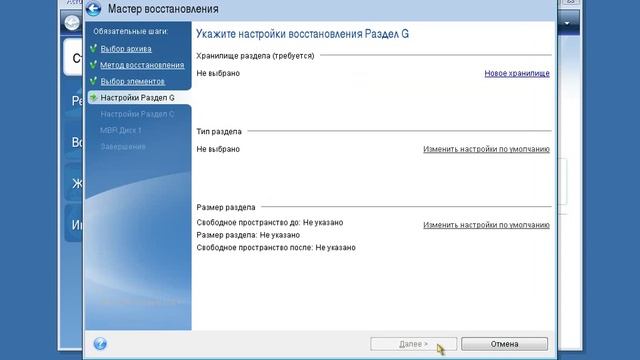Click the 'Мастер восстановления' window title
Screen dimensions: 640x360
pyautogui.click(x=163, y=9)
